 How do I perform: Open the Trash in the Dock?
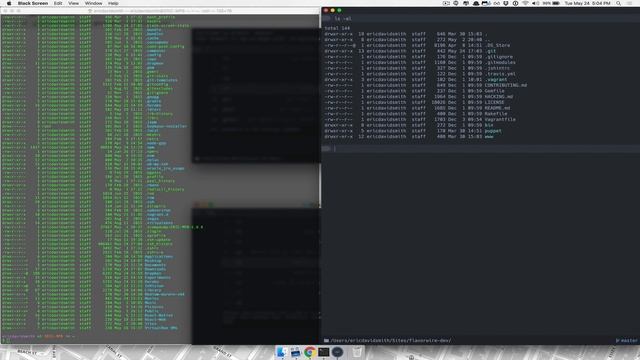pyautogui.click(x=357, y=352)
